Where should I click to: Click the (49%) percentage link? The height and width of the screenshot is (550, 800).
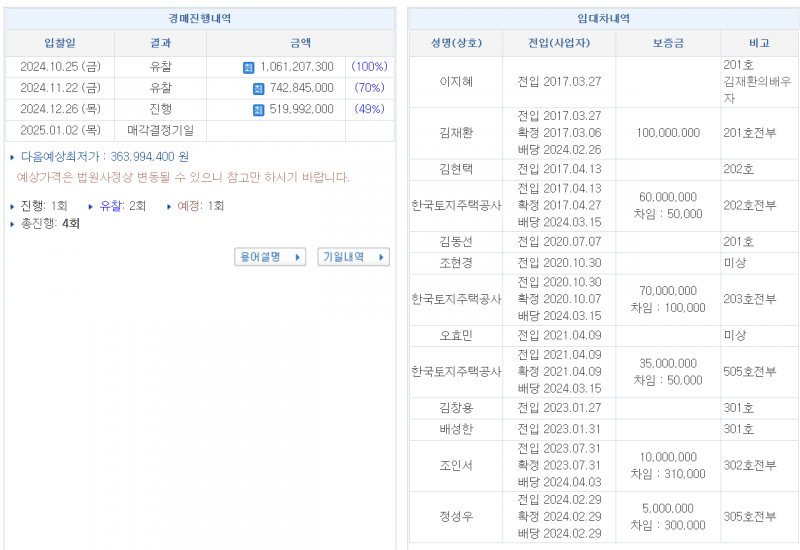click(x=369, y=109)
